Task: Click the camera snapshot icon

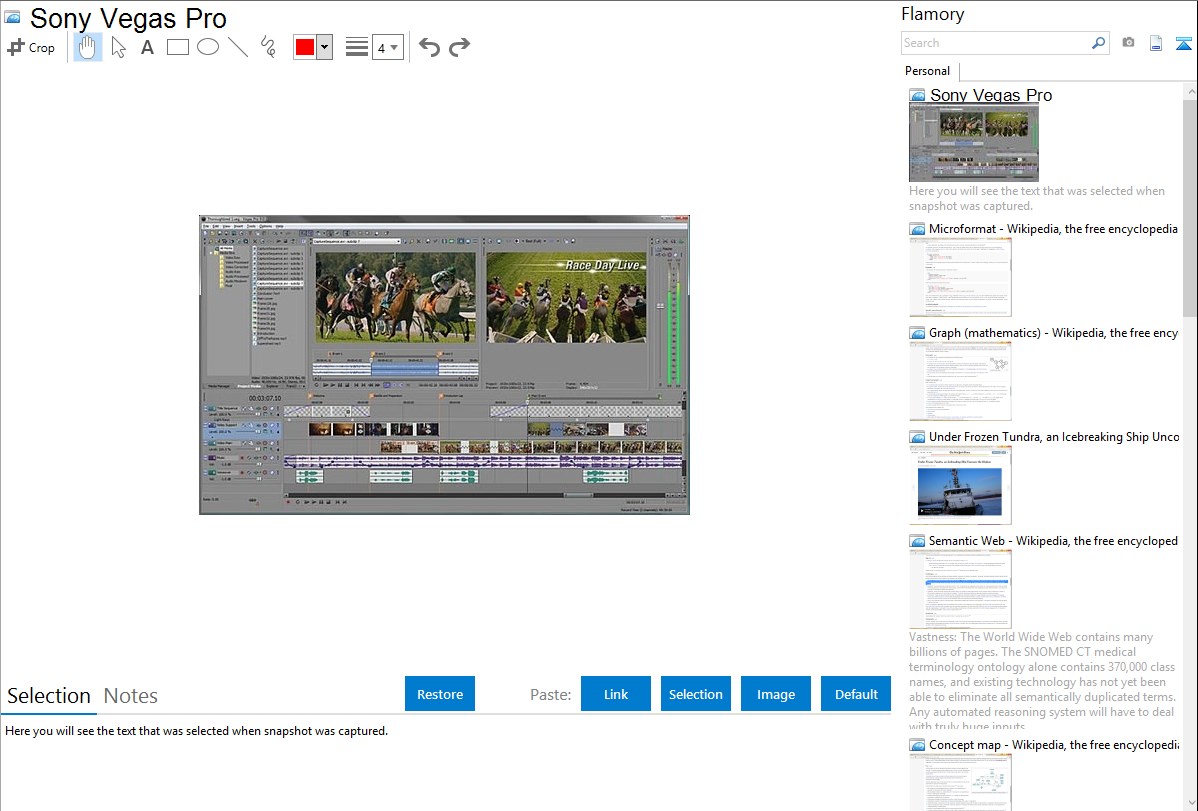Action: [1128, 43]
